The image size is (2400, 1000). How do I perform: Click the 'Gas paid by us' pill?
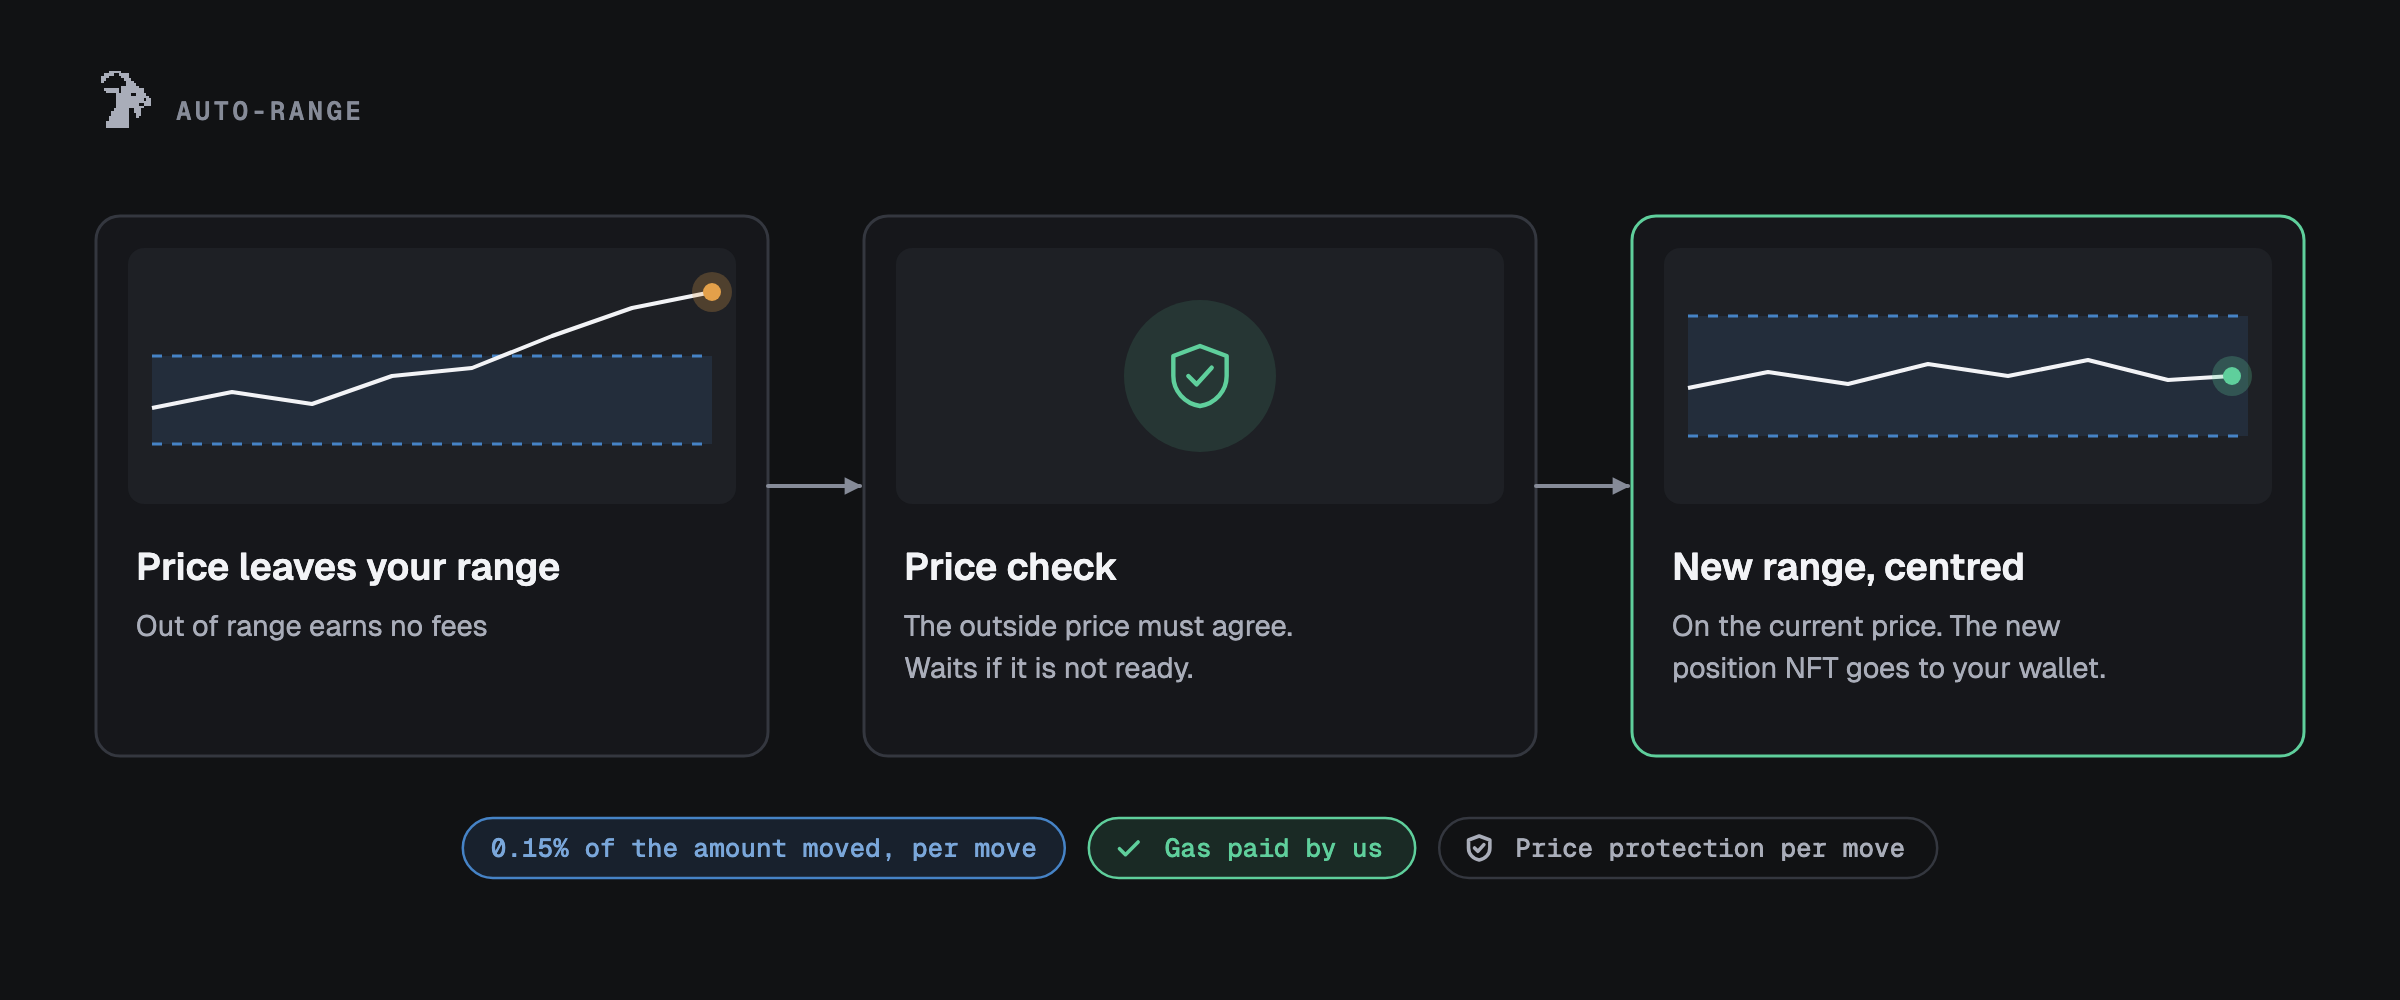(1252, 848)
